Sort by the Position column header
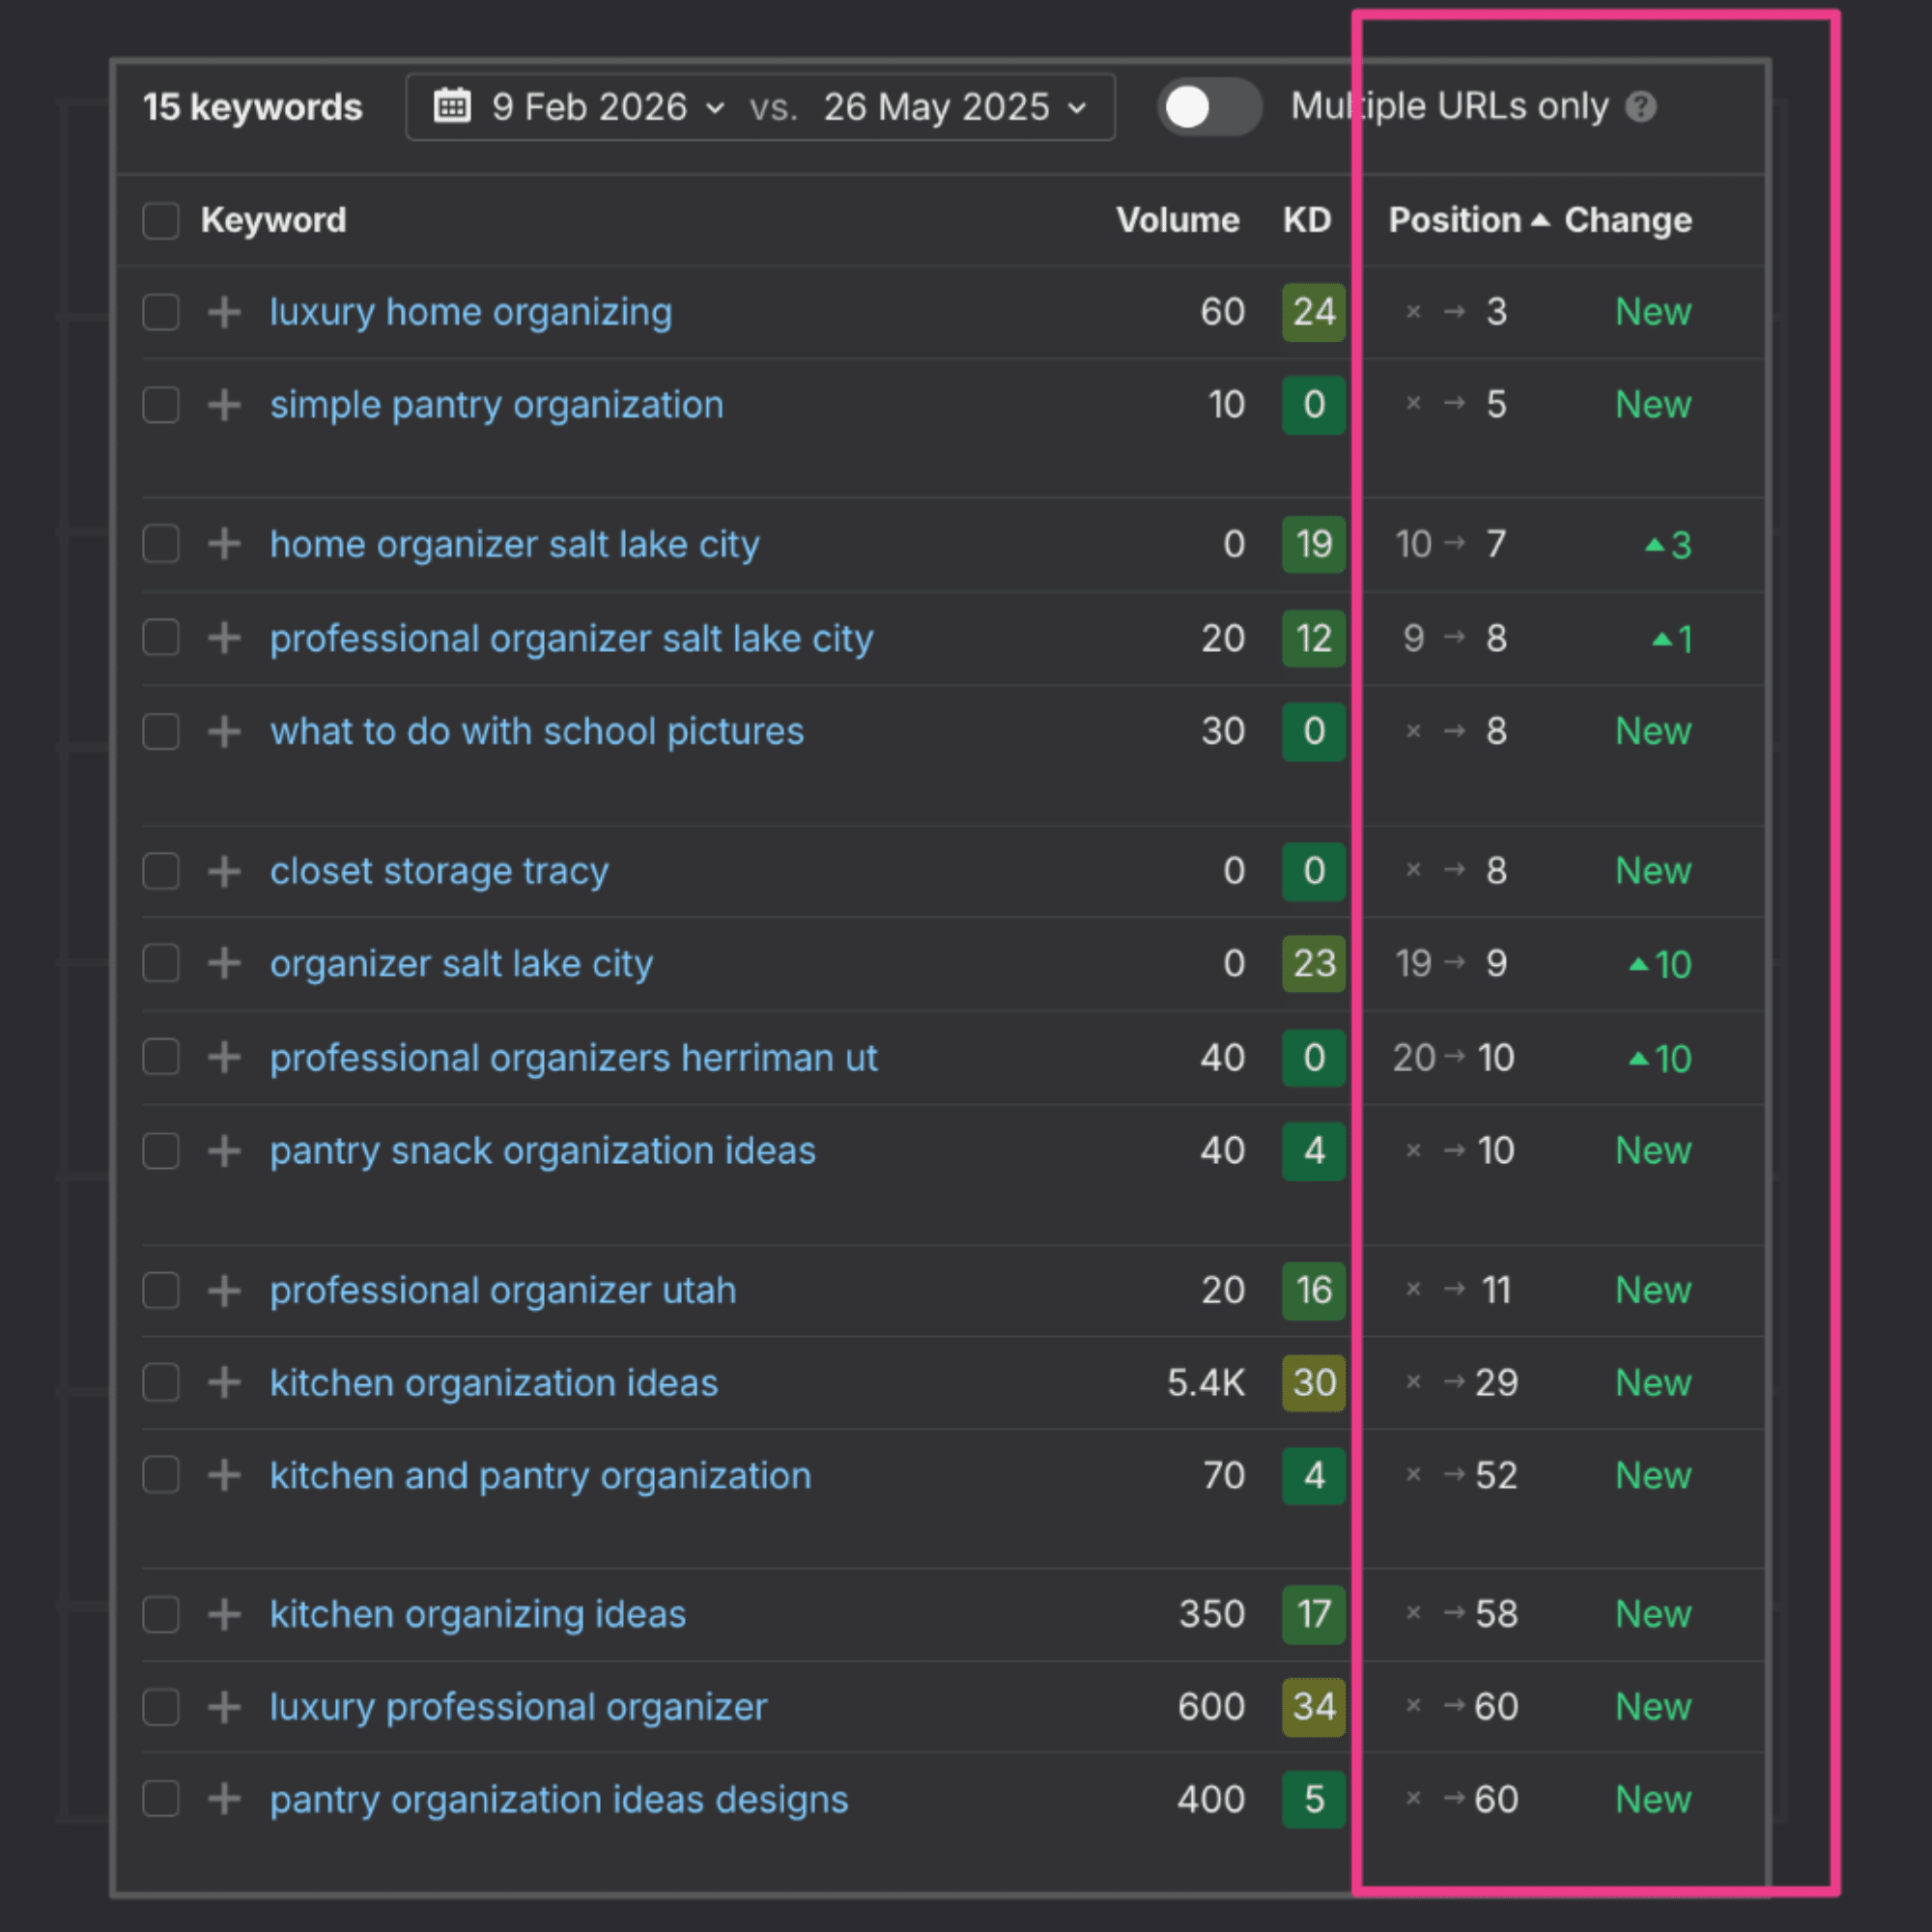 coord(1455,220)
